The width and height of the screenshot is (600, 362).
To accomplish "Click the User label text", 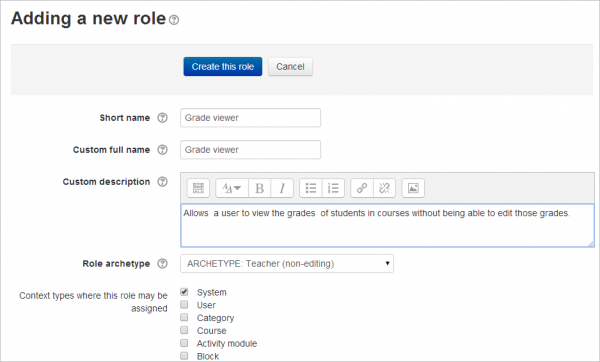I will [x=206, y=305].
